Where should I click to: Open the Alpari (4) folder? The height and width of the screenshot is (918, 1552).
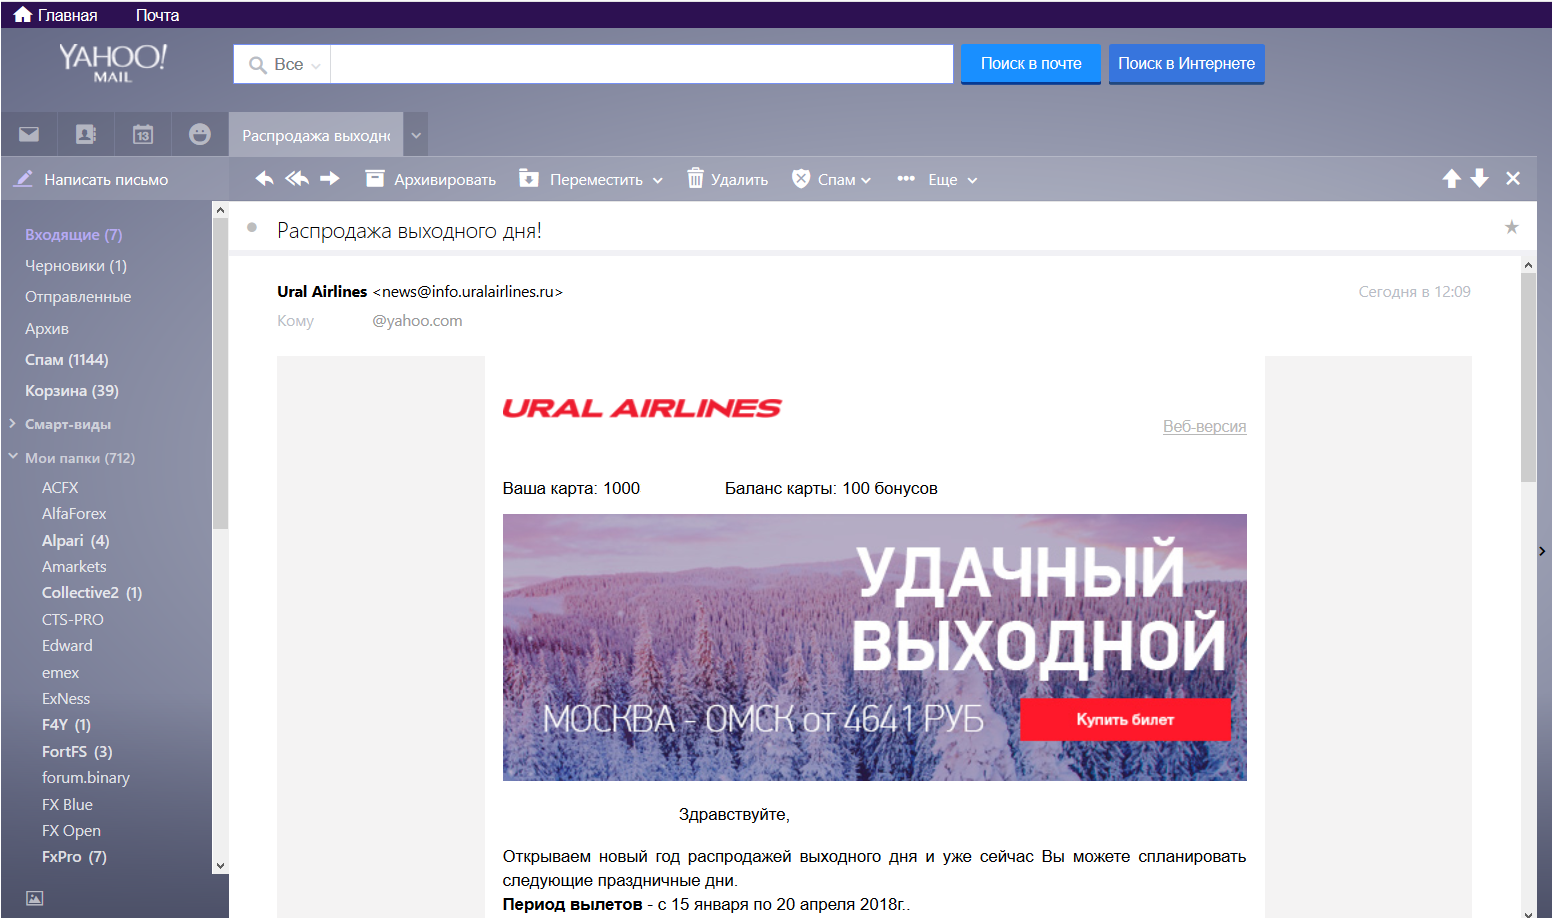(x=76, y=540)
